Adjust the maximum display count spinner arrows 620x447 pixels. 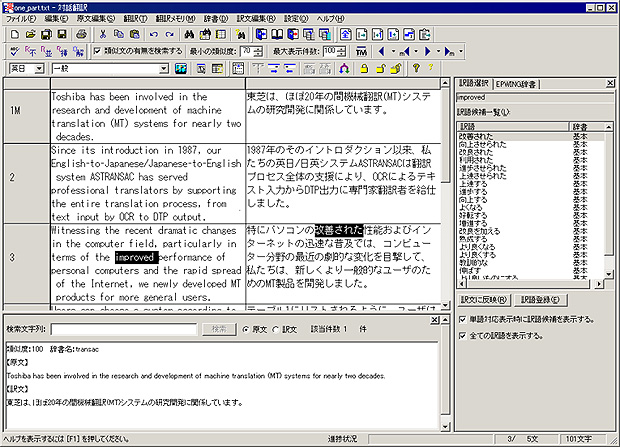[342, 51]
